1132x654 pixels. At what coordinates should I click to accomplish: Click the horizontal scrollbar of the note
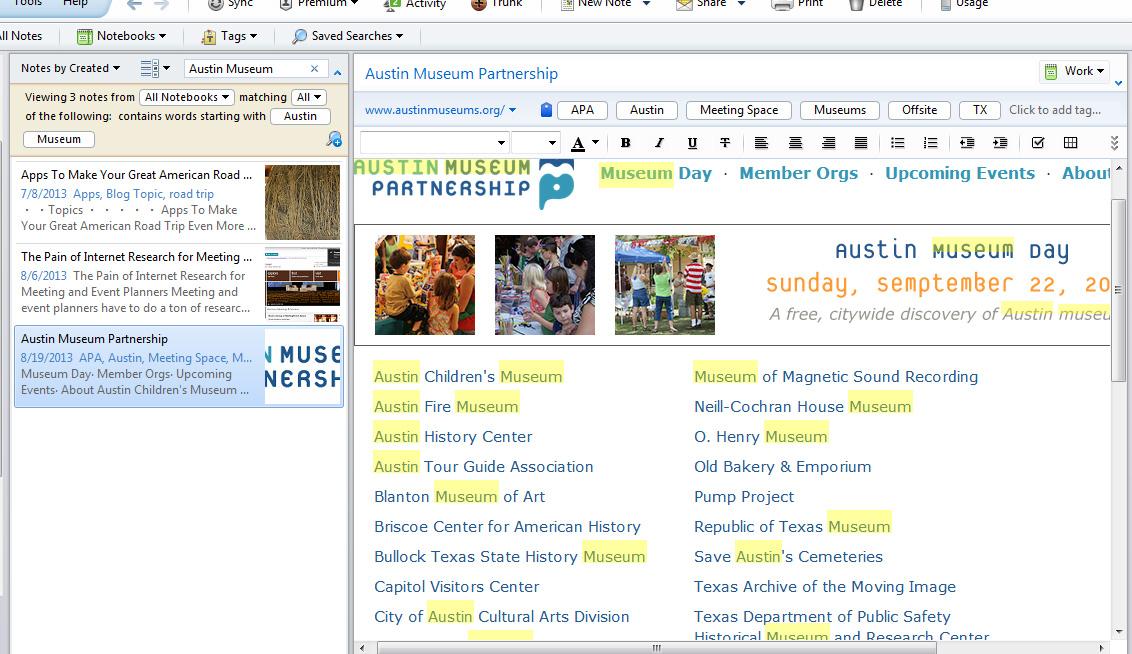[656, 648]
